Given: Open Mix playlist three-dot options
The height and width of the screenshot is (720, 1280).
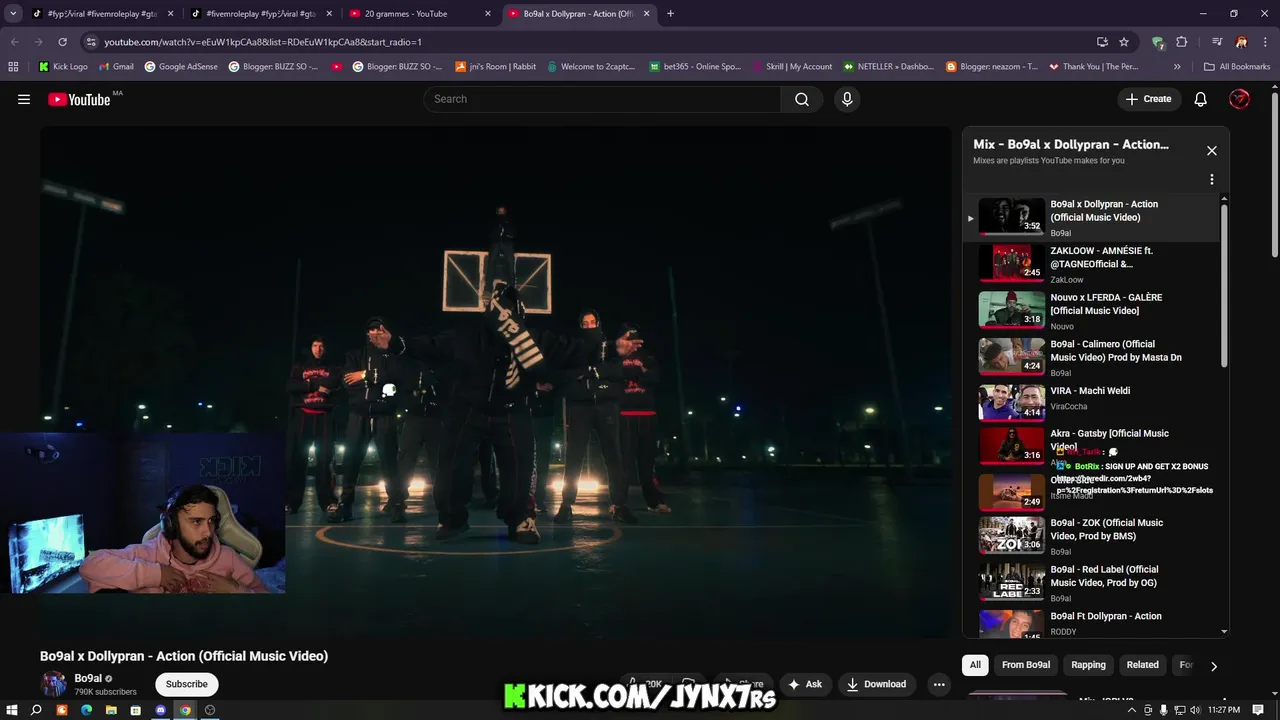Looking at the screenshot, I should (x=1212, y=180).
